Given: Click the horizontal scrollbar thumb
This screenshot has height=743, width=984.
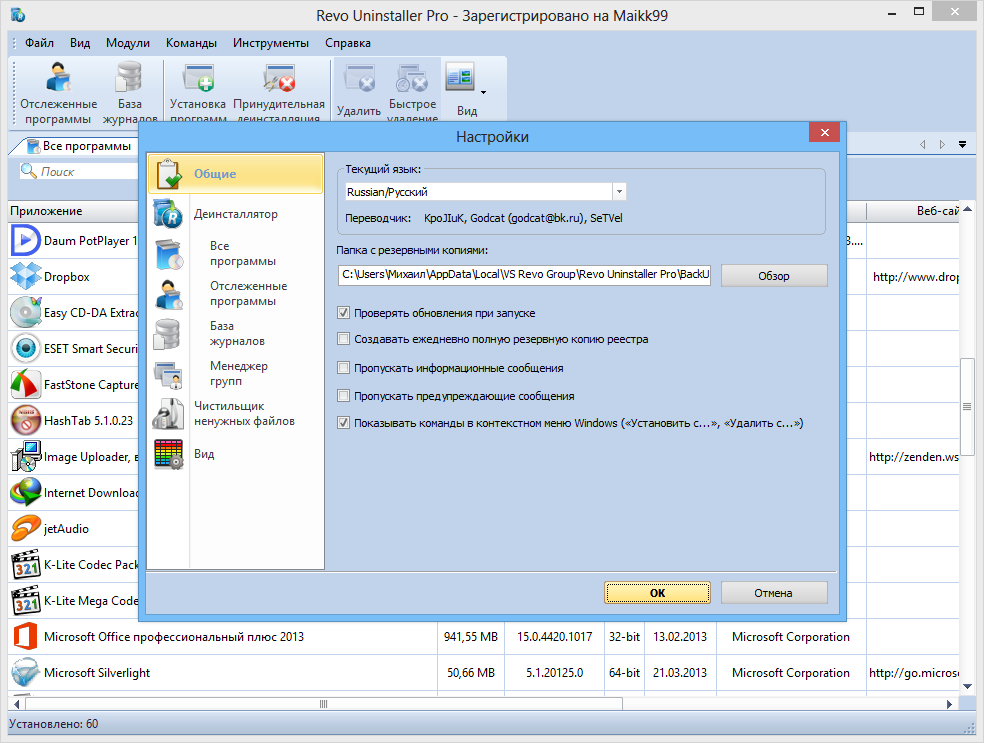Looking at the screenshot, I should (x=323, y=704).
